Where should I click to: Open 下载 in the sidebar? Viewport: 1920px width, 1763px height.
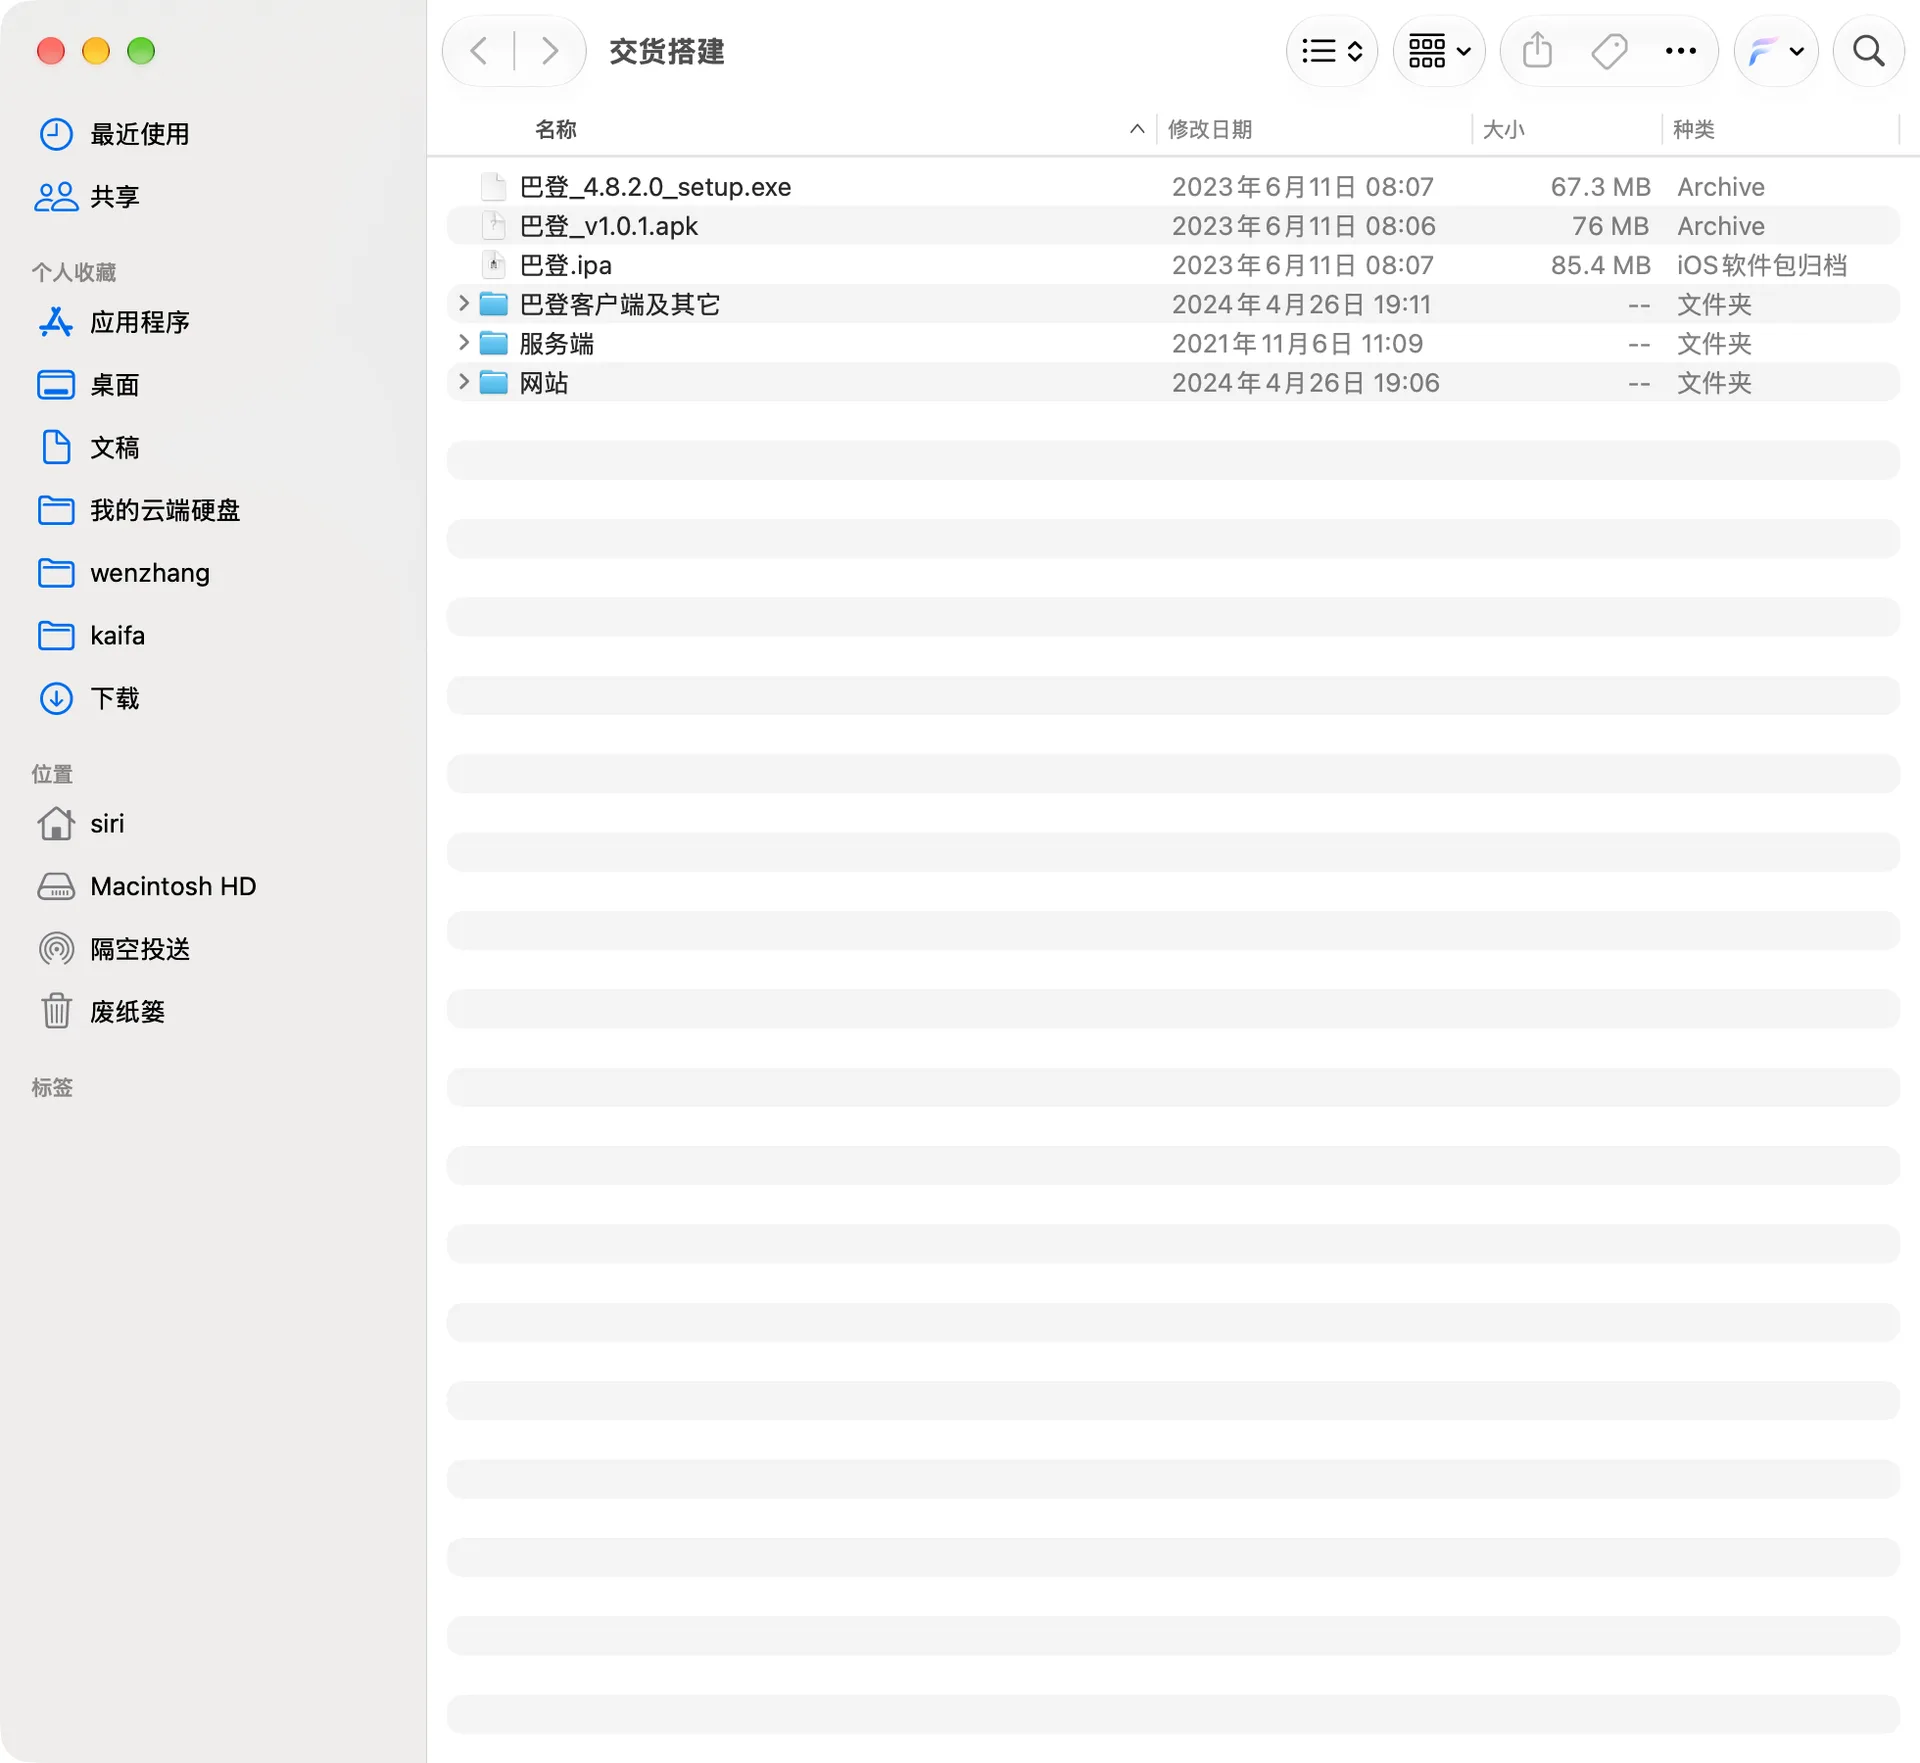coord(115,698)
